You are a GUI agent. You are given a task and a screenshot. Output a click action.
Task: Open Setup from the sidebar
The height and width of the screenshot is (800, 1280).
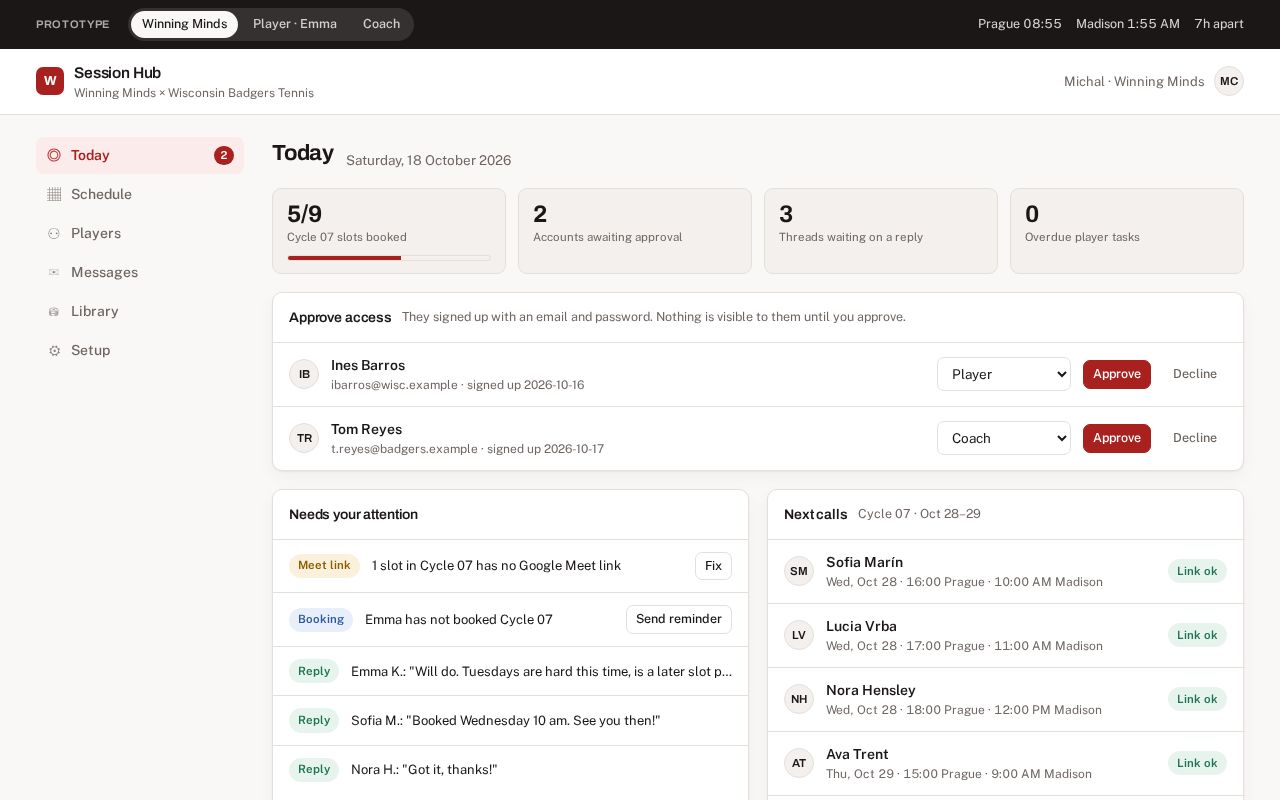point(140,350)
